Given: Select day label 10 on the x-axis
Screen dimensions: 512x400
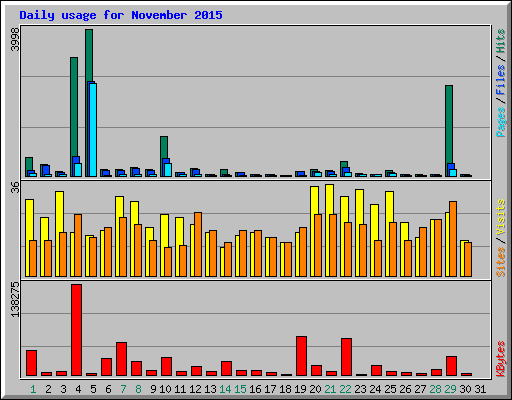Looking at the screenshot, I should [165, 389].
